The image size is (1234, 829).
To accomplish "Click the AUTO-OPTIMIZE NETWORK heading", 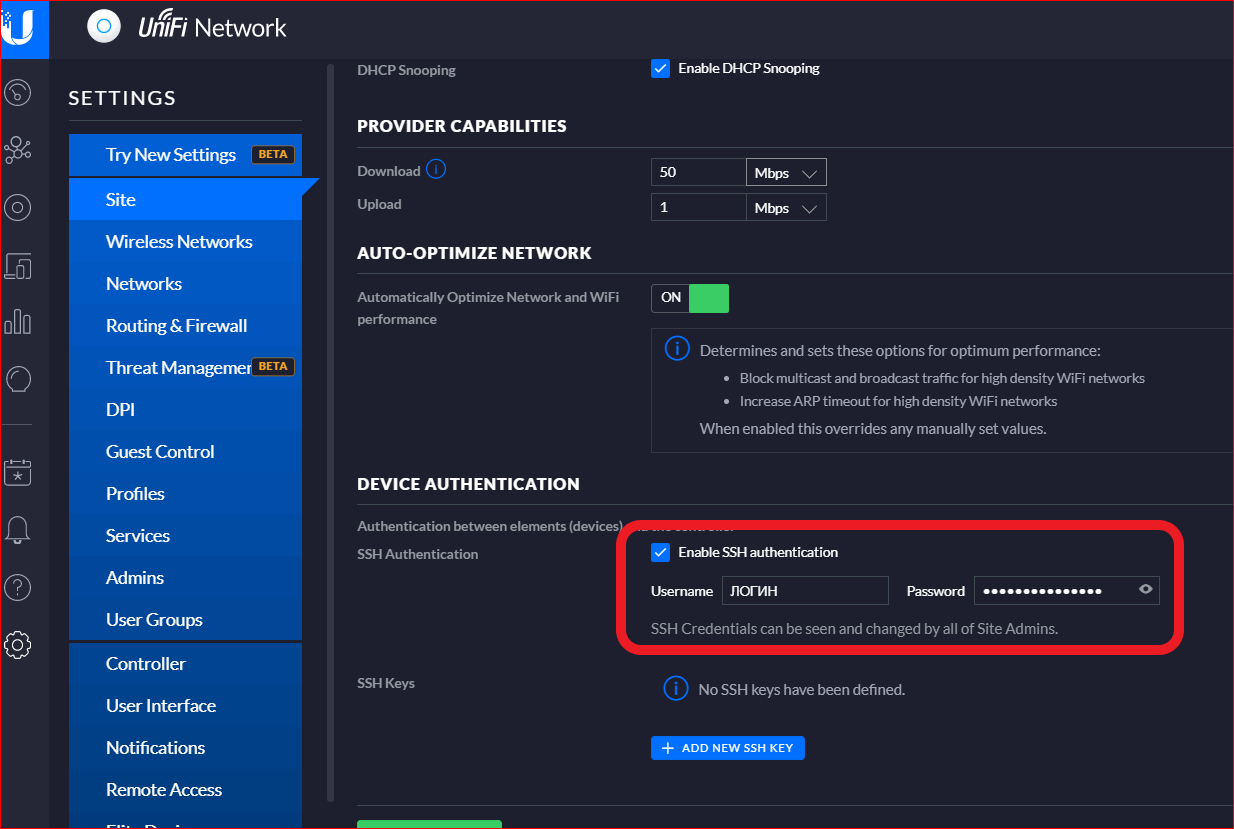I will tap(475, 253).
